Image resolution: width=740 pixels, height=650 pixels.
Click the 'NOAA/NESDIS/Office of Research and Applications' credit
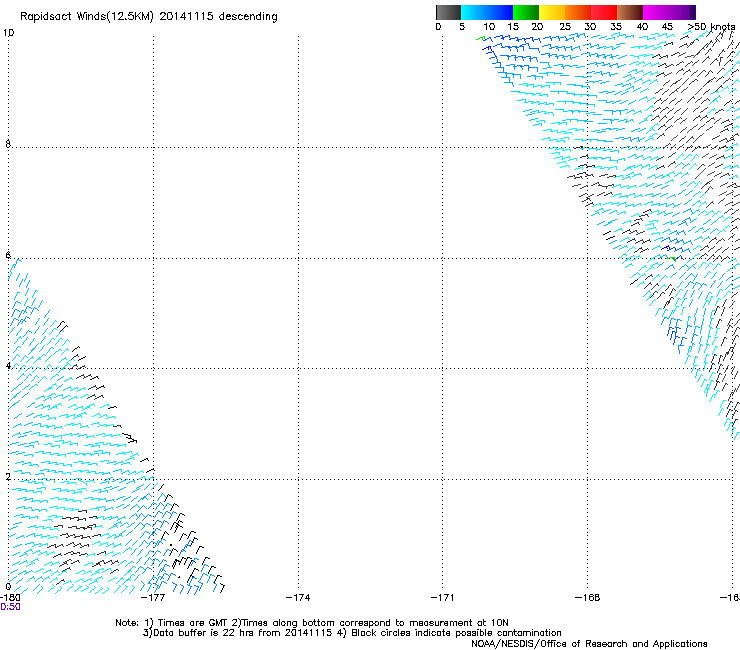pyautogui.click(x=589, y=644)
